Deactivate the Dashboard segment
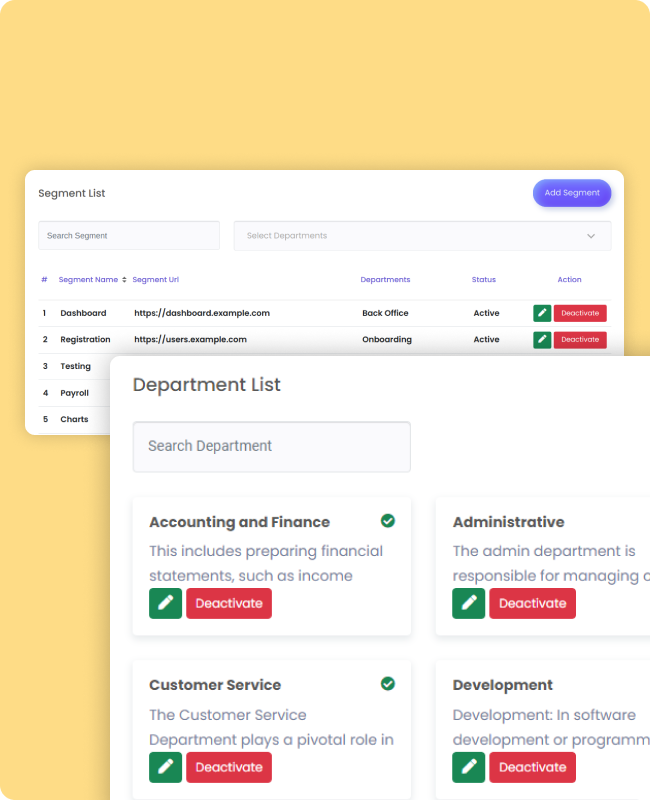The height and width of the screenshot is (800, 650). [x=580, y=313]
